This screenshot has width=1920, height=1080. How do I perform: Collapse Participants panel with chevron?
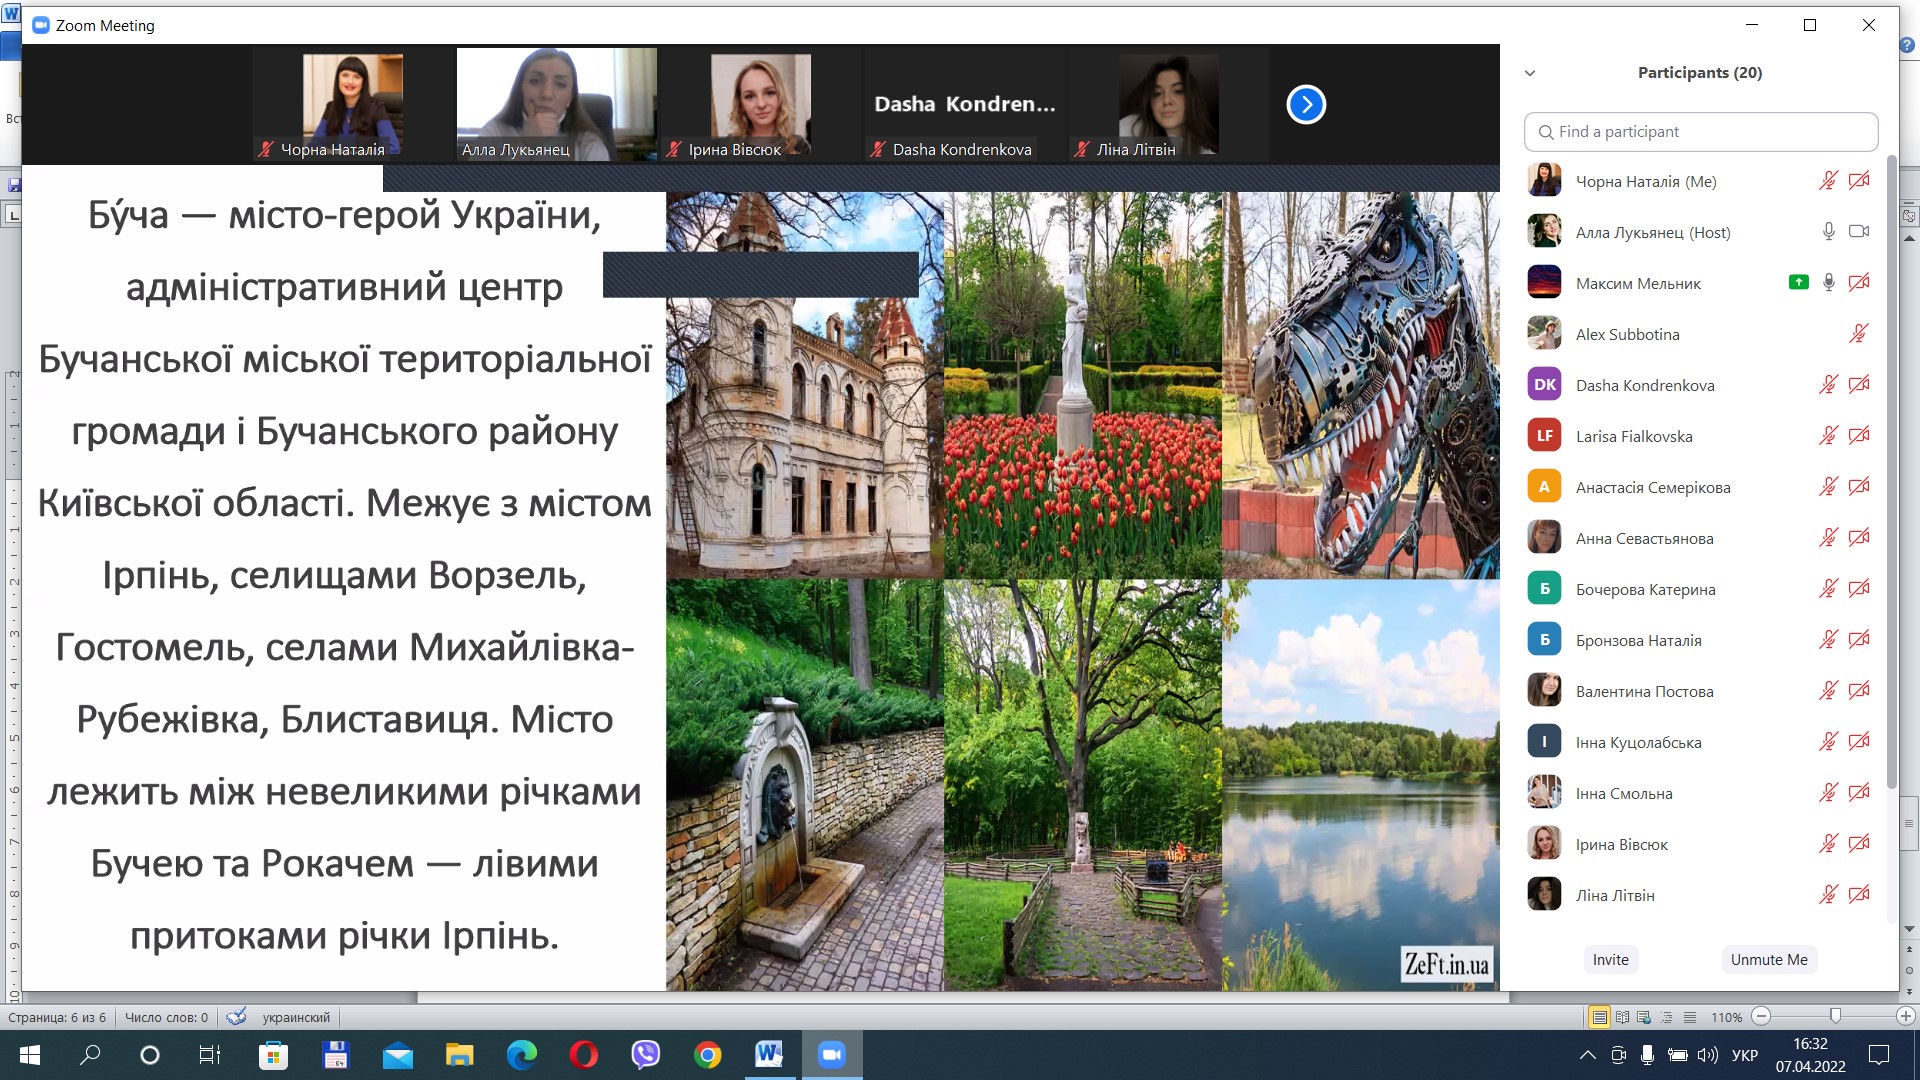pos(1530,73)
